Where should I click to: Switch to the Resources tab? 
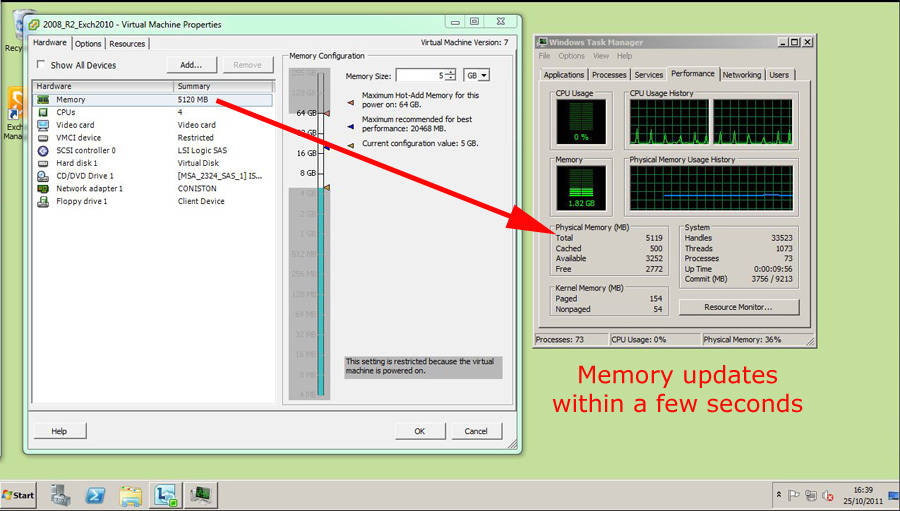point(127,44)
